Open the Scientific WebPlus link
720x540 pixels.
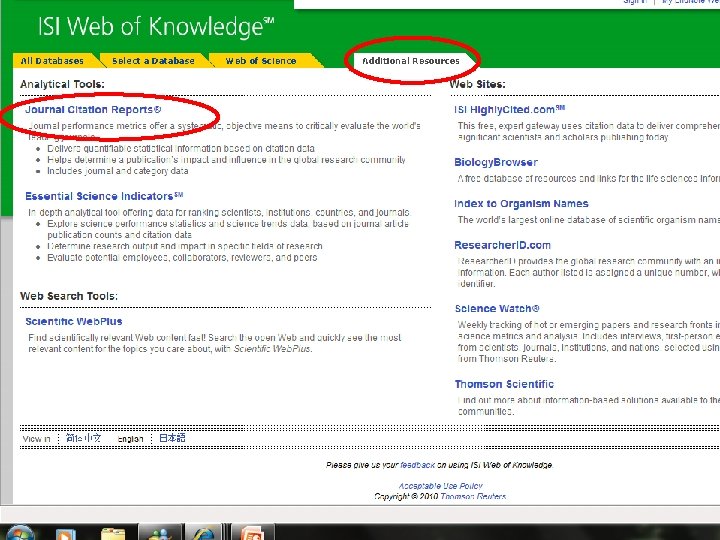73,321
